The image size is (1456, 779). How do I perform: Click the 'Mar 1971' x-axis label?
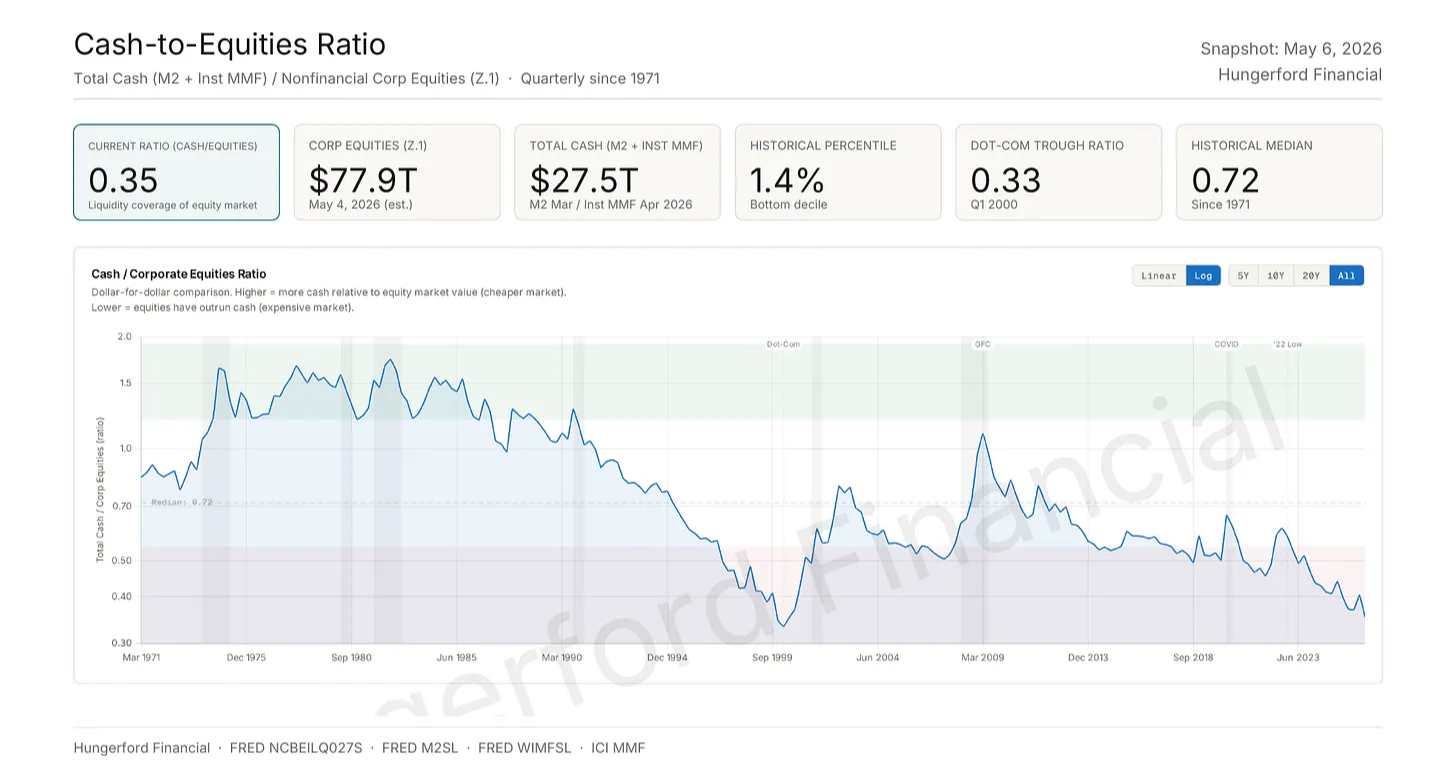pyautogui.click(x=141, y=658)
